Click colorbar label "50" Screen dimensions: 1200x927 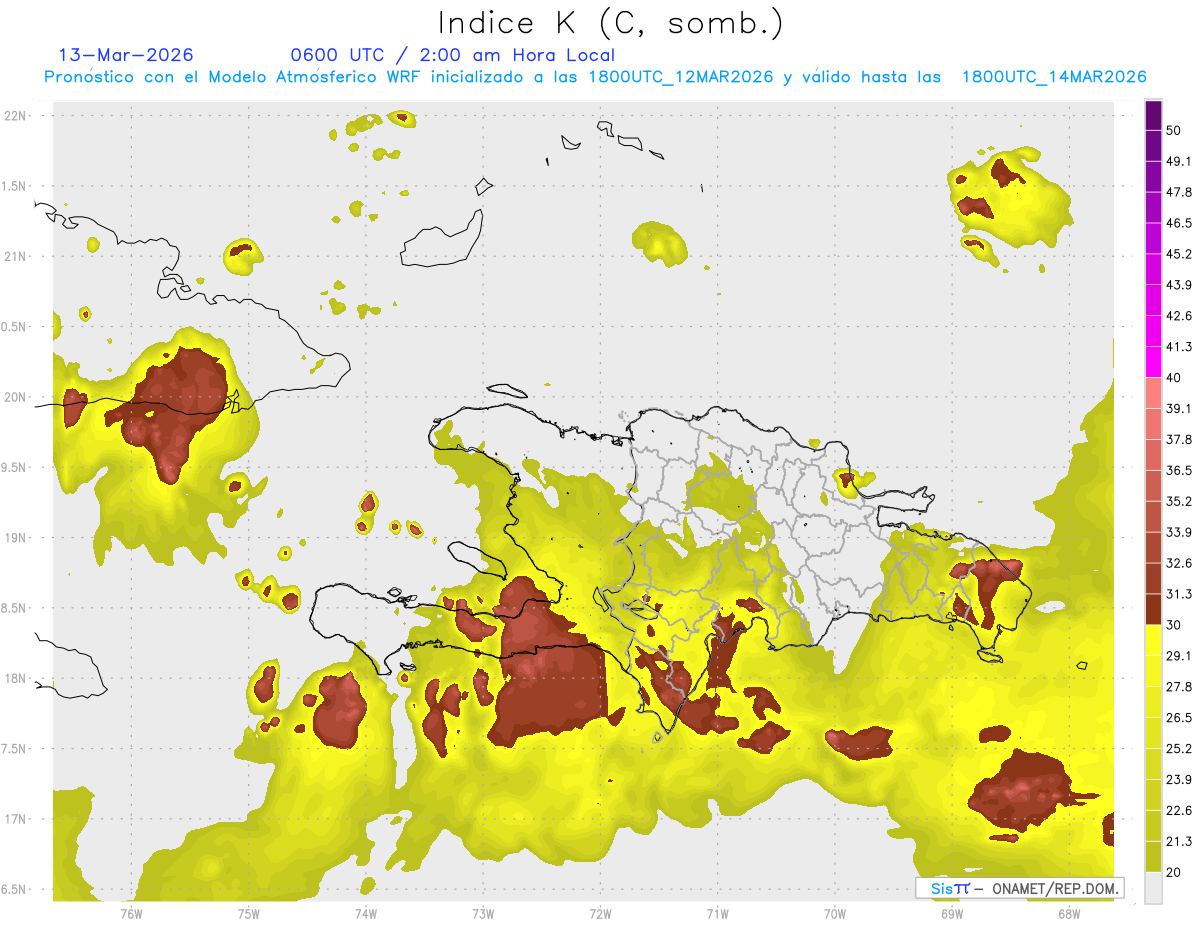pos(1174,130)
